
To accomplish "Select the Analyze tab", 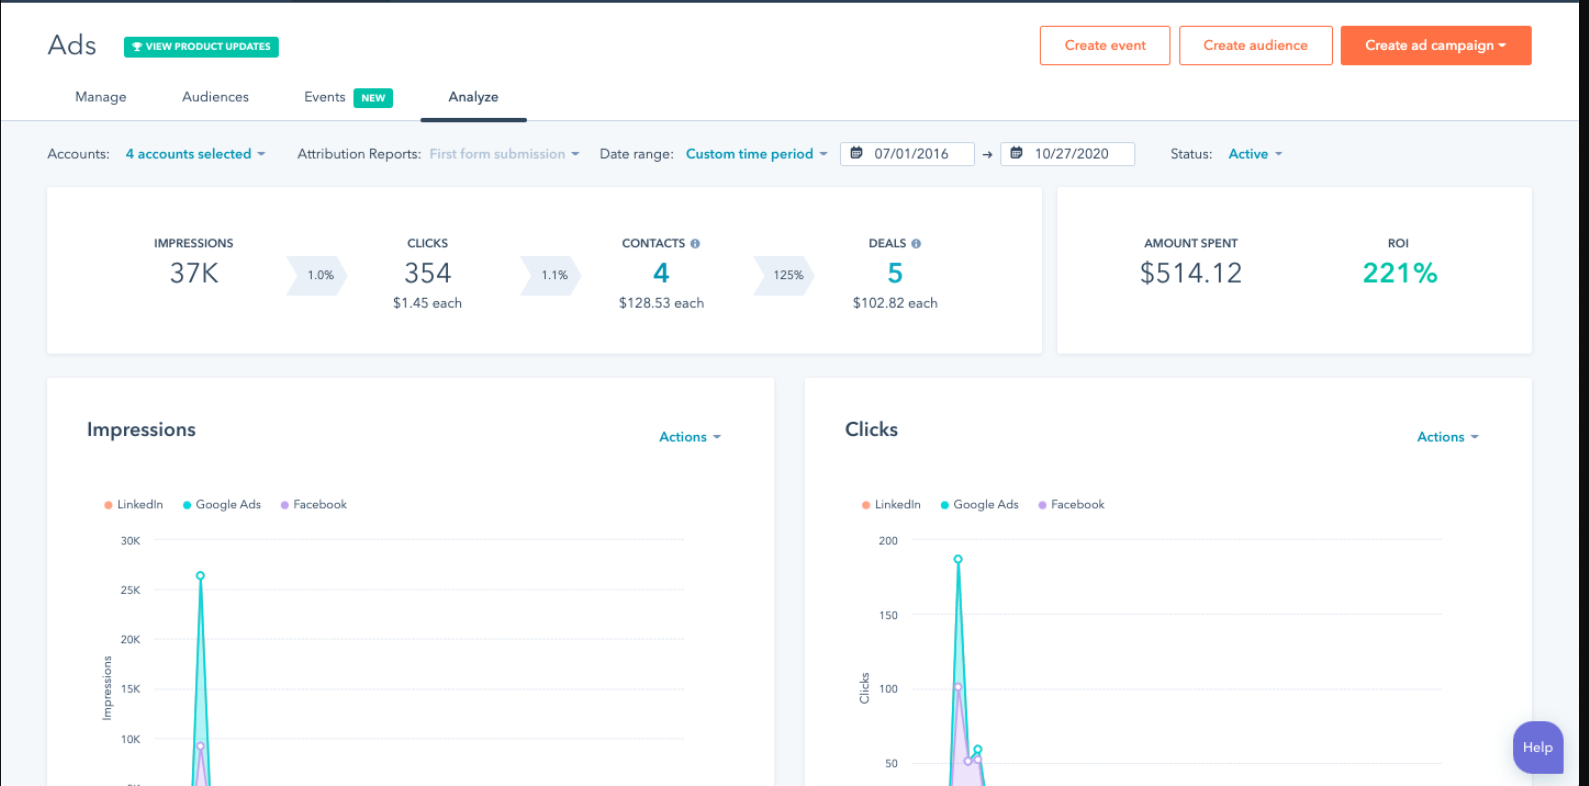I will (x=473, y=97).
